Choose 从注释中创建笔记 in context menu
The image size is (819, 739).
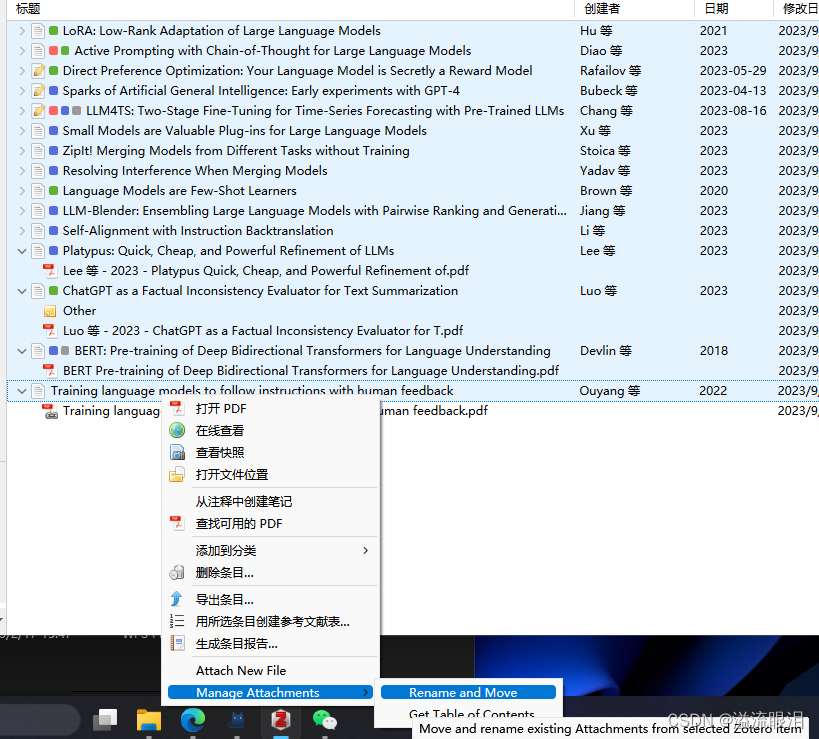pyautogui.click(x=273, y=501)
